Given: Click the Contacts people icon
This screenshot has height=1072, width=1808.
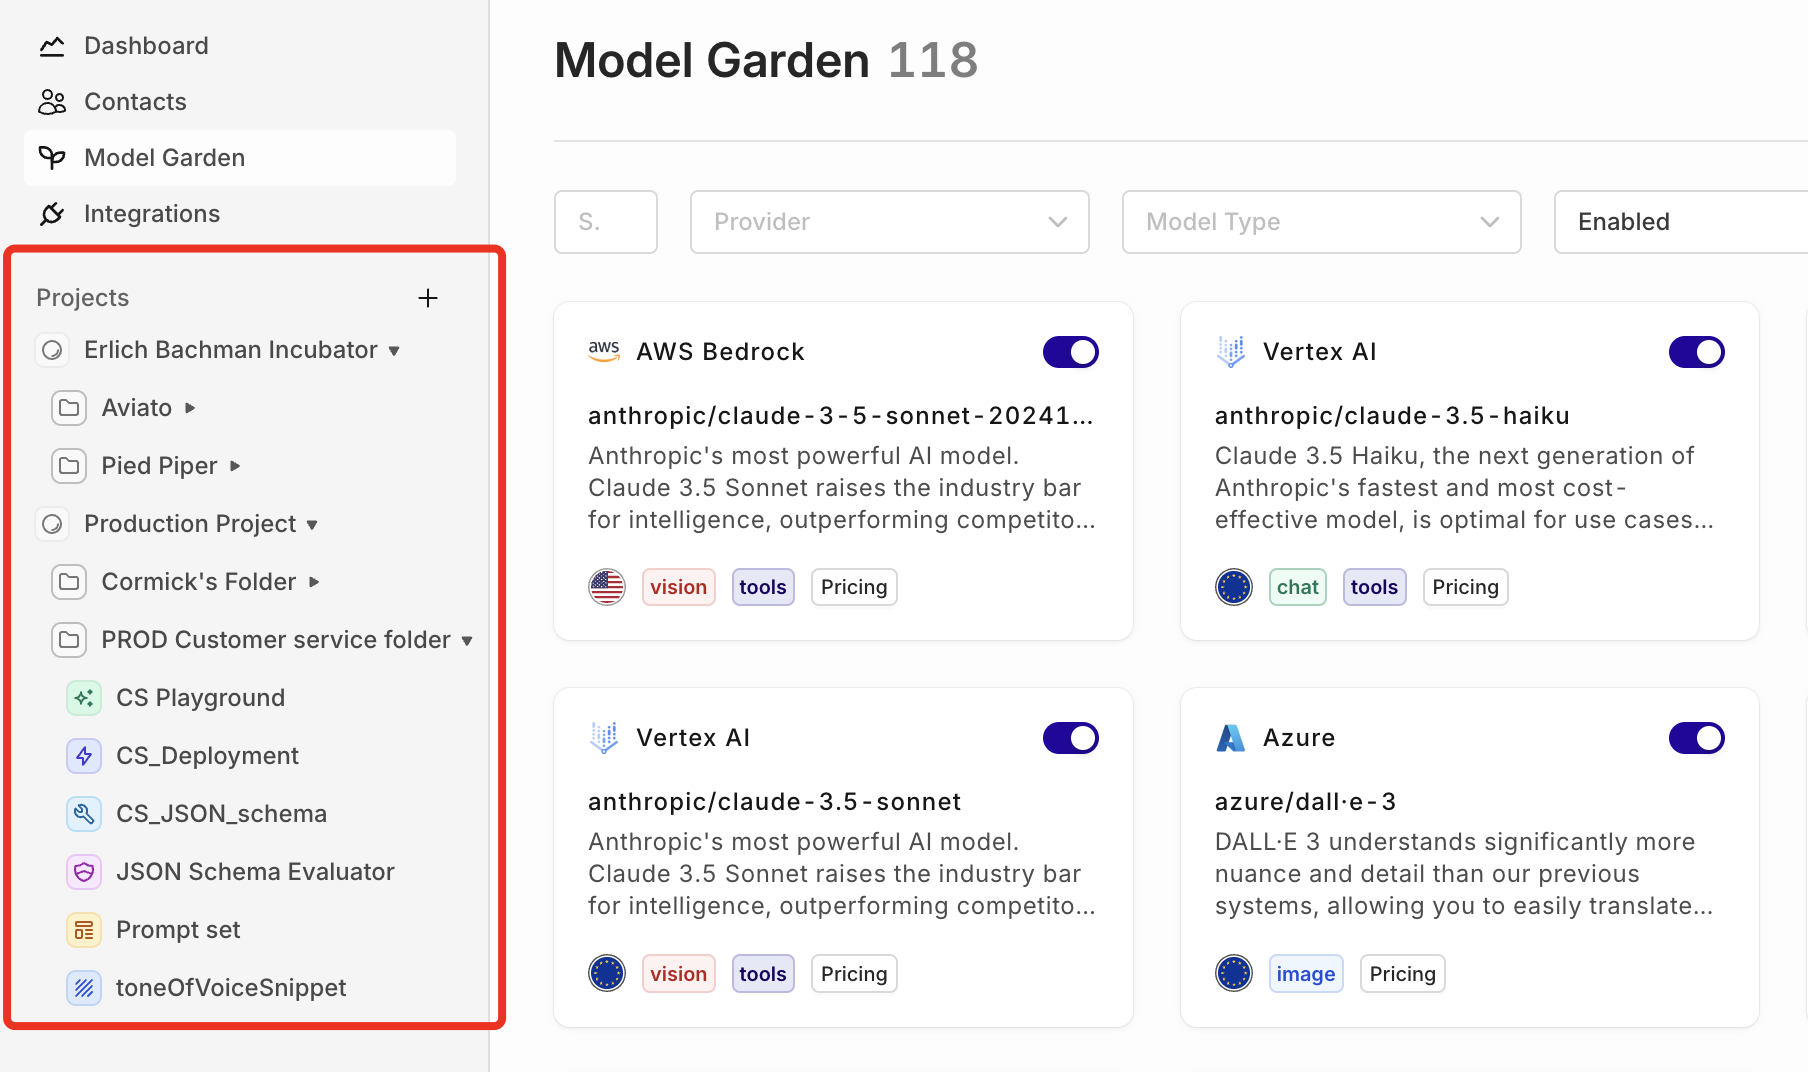Looking at the screenshot, I should 52,102.
